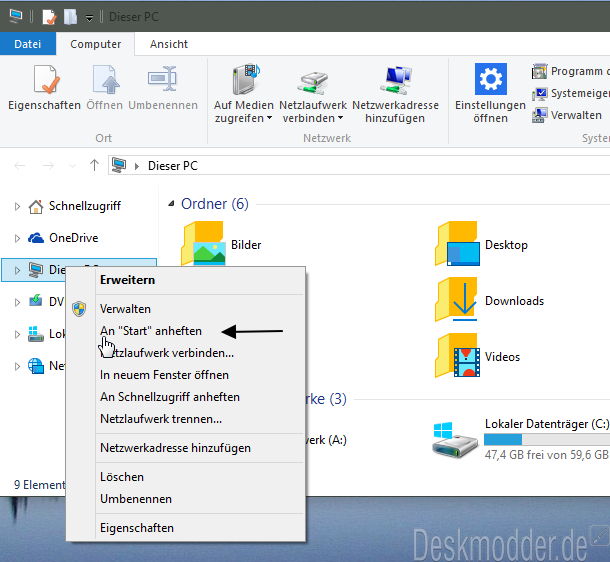Open Auf Medien zugreifen ribbon icon
This screenshot has width=610, height=562.
(x=245, y=80)
